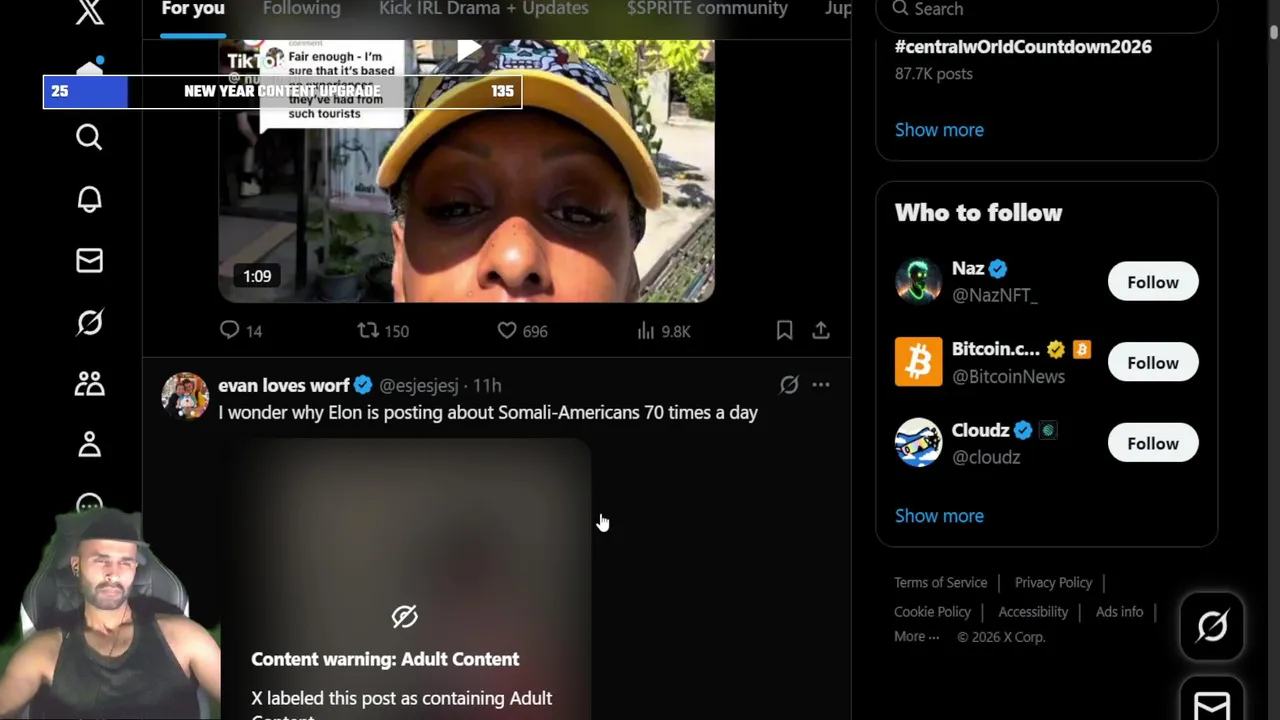
Task: Expand Show more under Who to follow
Action: click(x=939, y=516)
